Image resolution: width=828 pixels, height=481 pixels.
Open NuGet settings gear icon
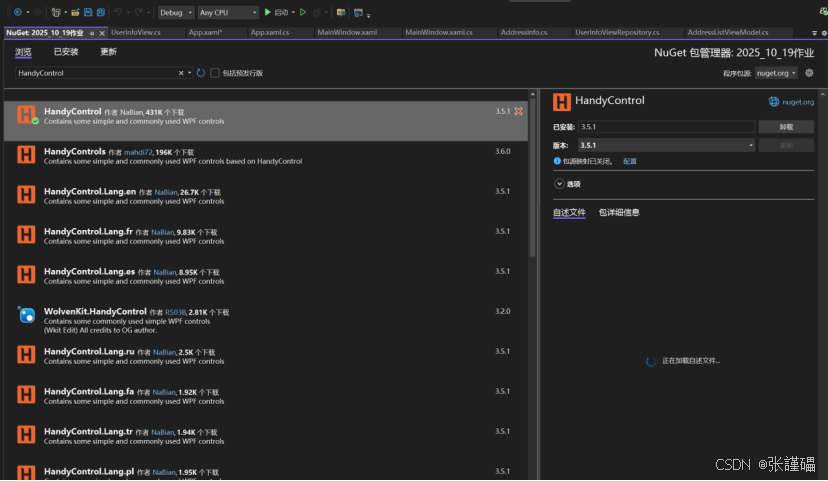(x=809, y=73)
